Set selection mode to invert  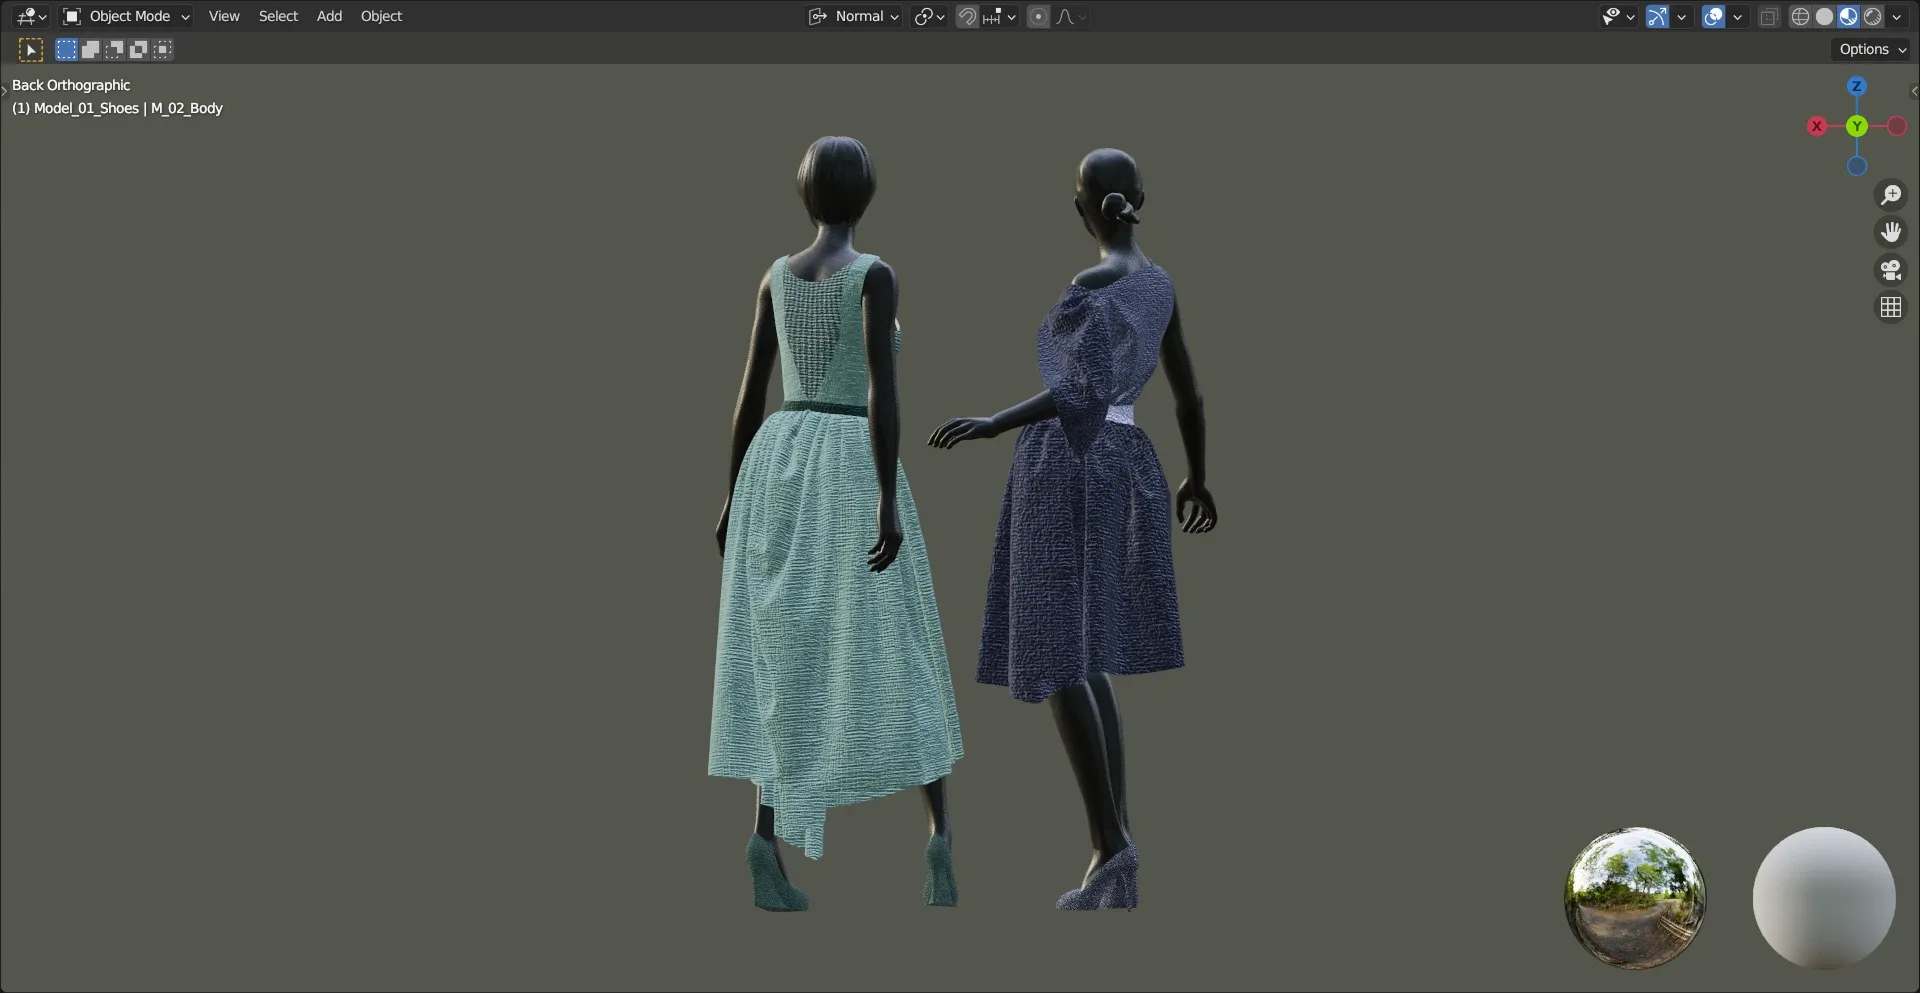[x=138, y=49]
